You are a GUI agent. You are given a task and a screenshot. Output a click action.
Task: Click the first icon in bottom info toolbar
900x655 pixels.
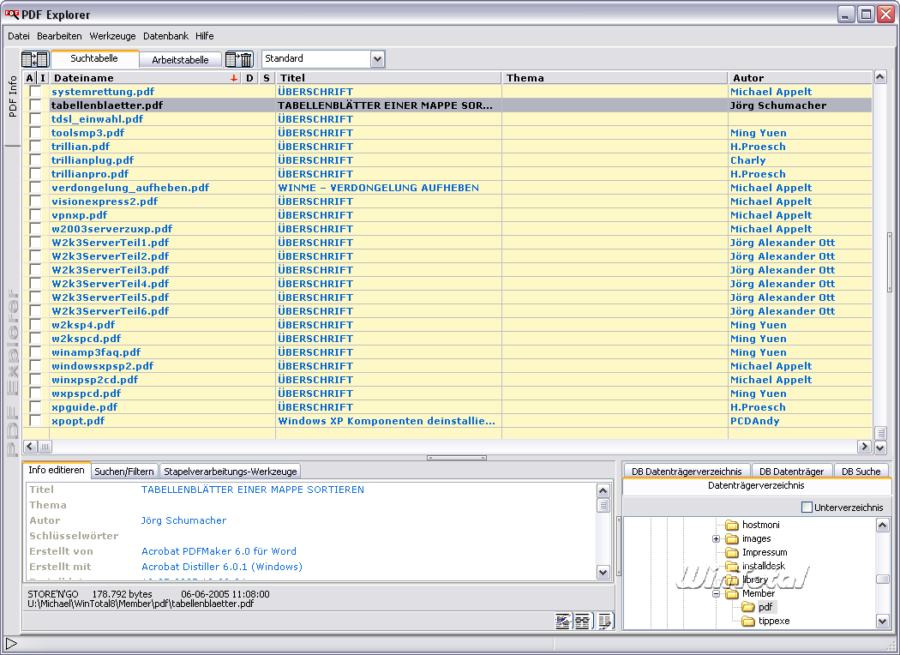pyautogui.click(x=564, y=622)
